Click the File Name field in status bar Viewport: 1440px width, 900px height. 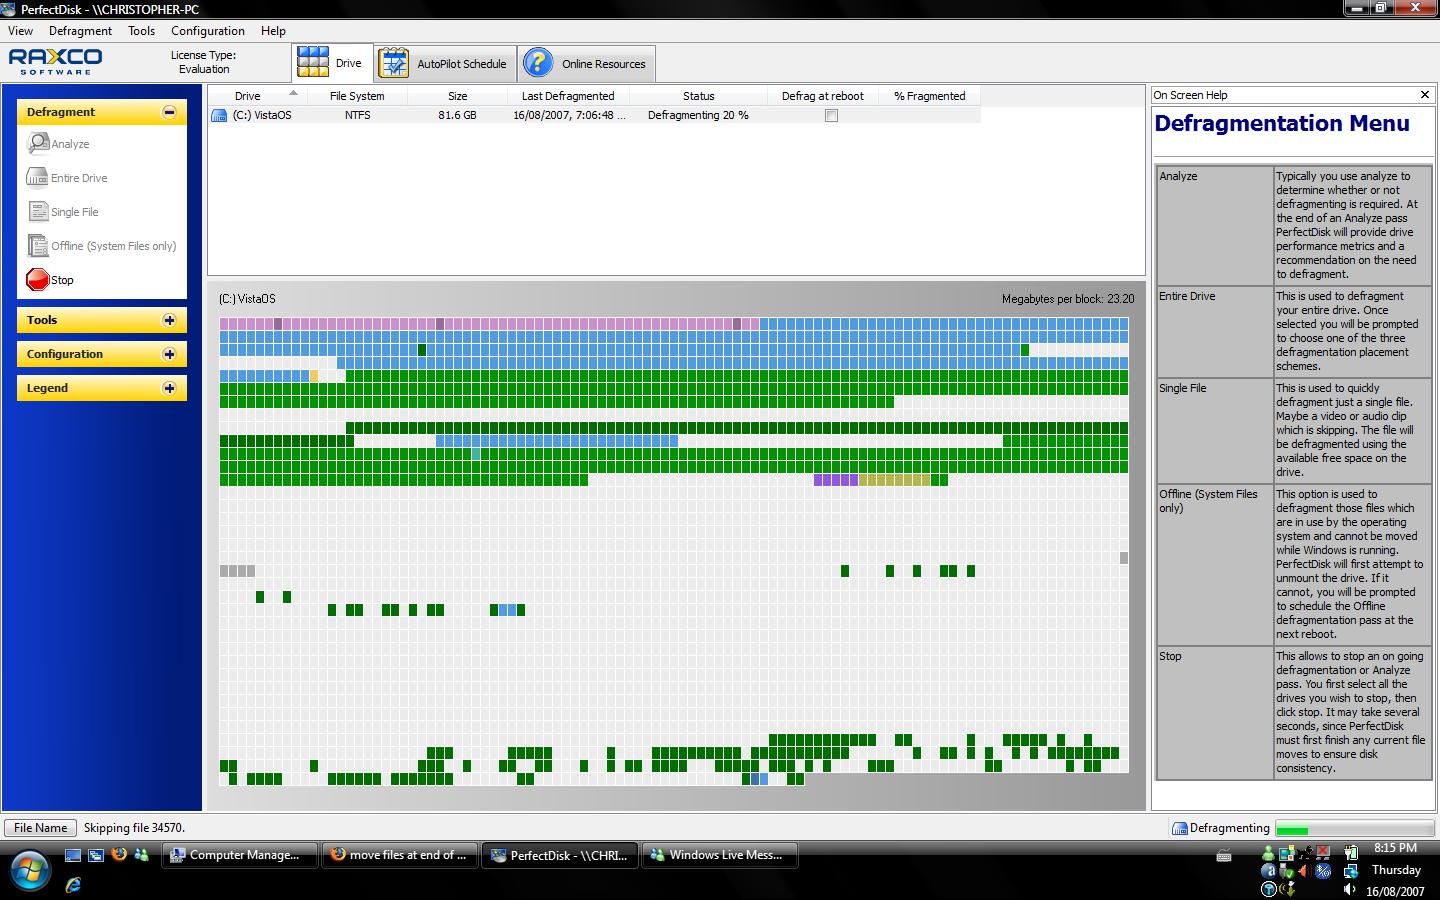(41, 828)
